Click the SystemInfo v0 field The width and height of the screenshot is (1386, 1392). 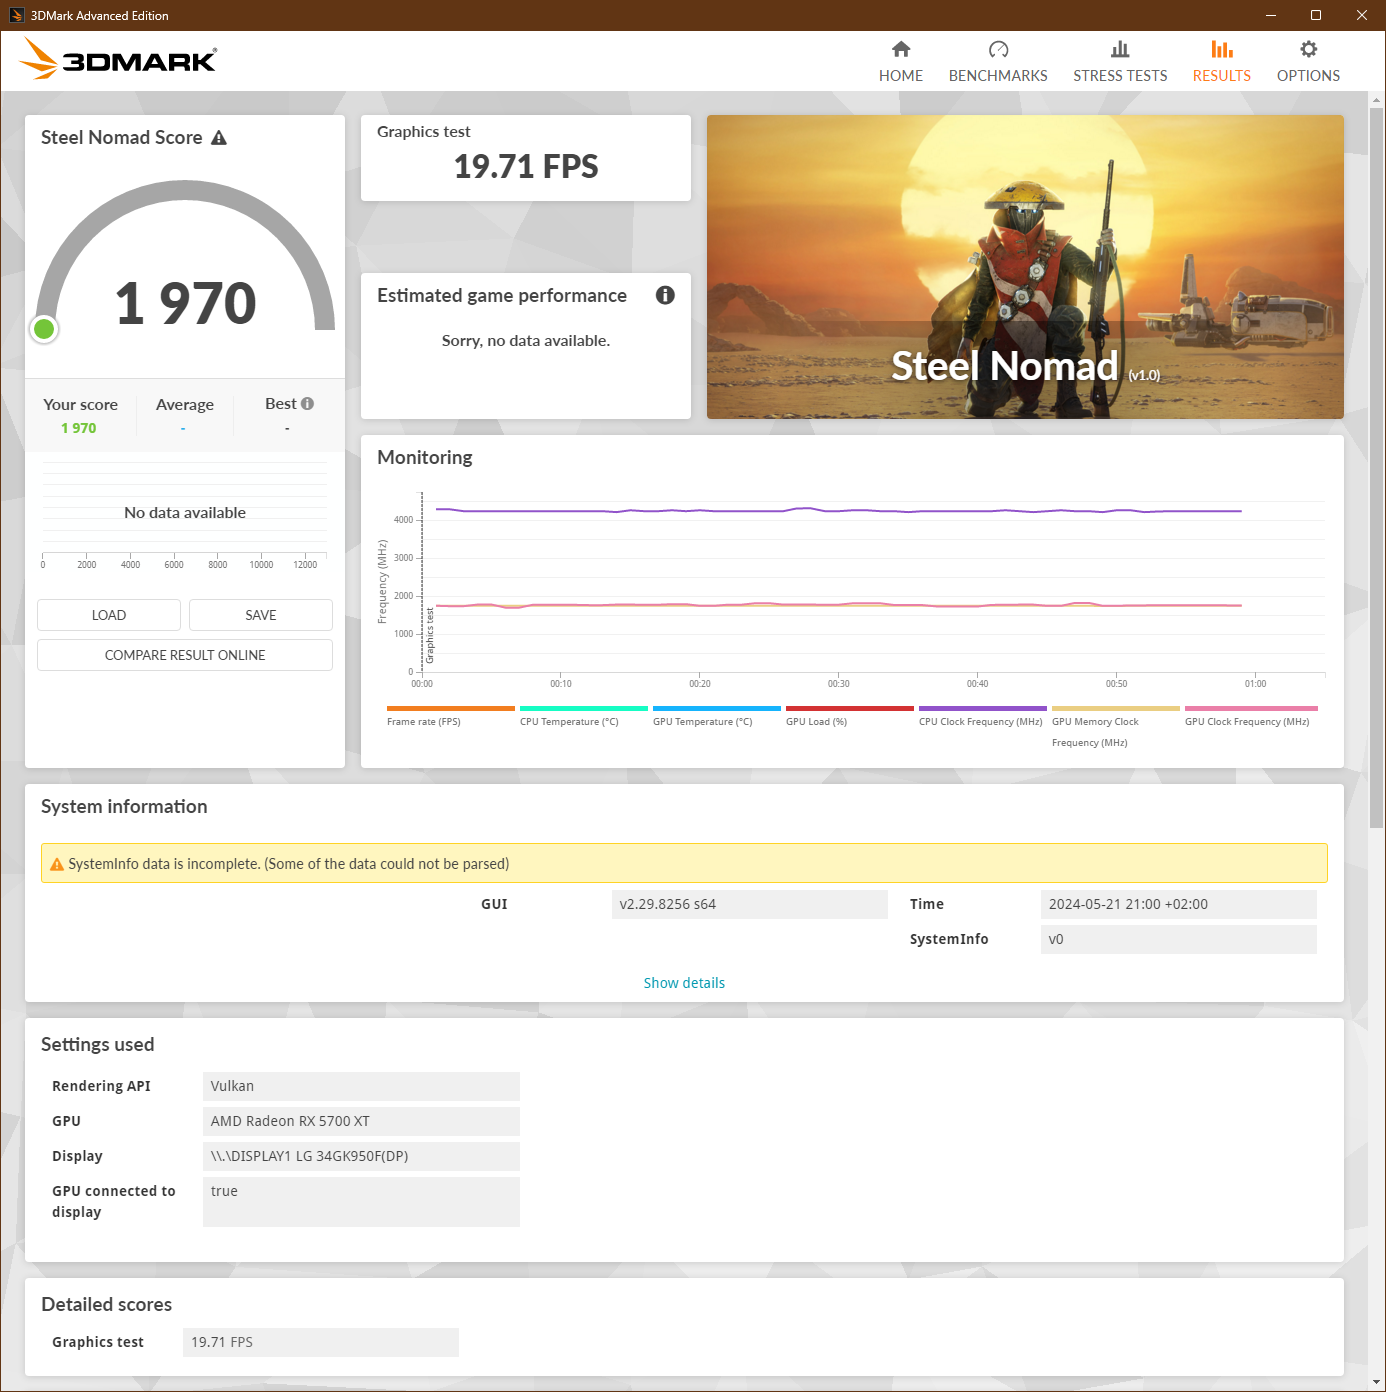[1179, 939]
